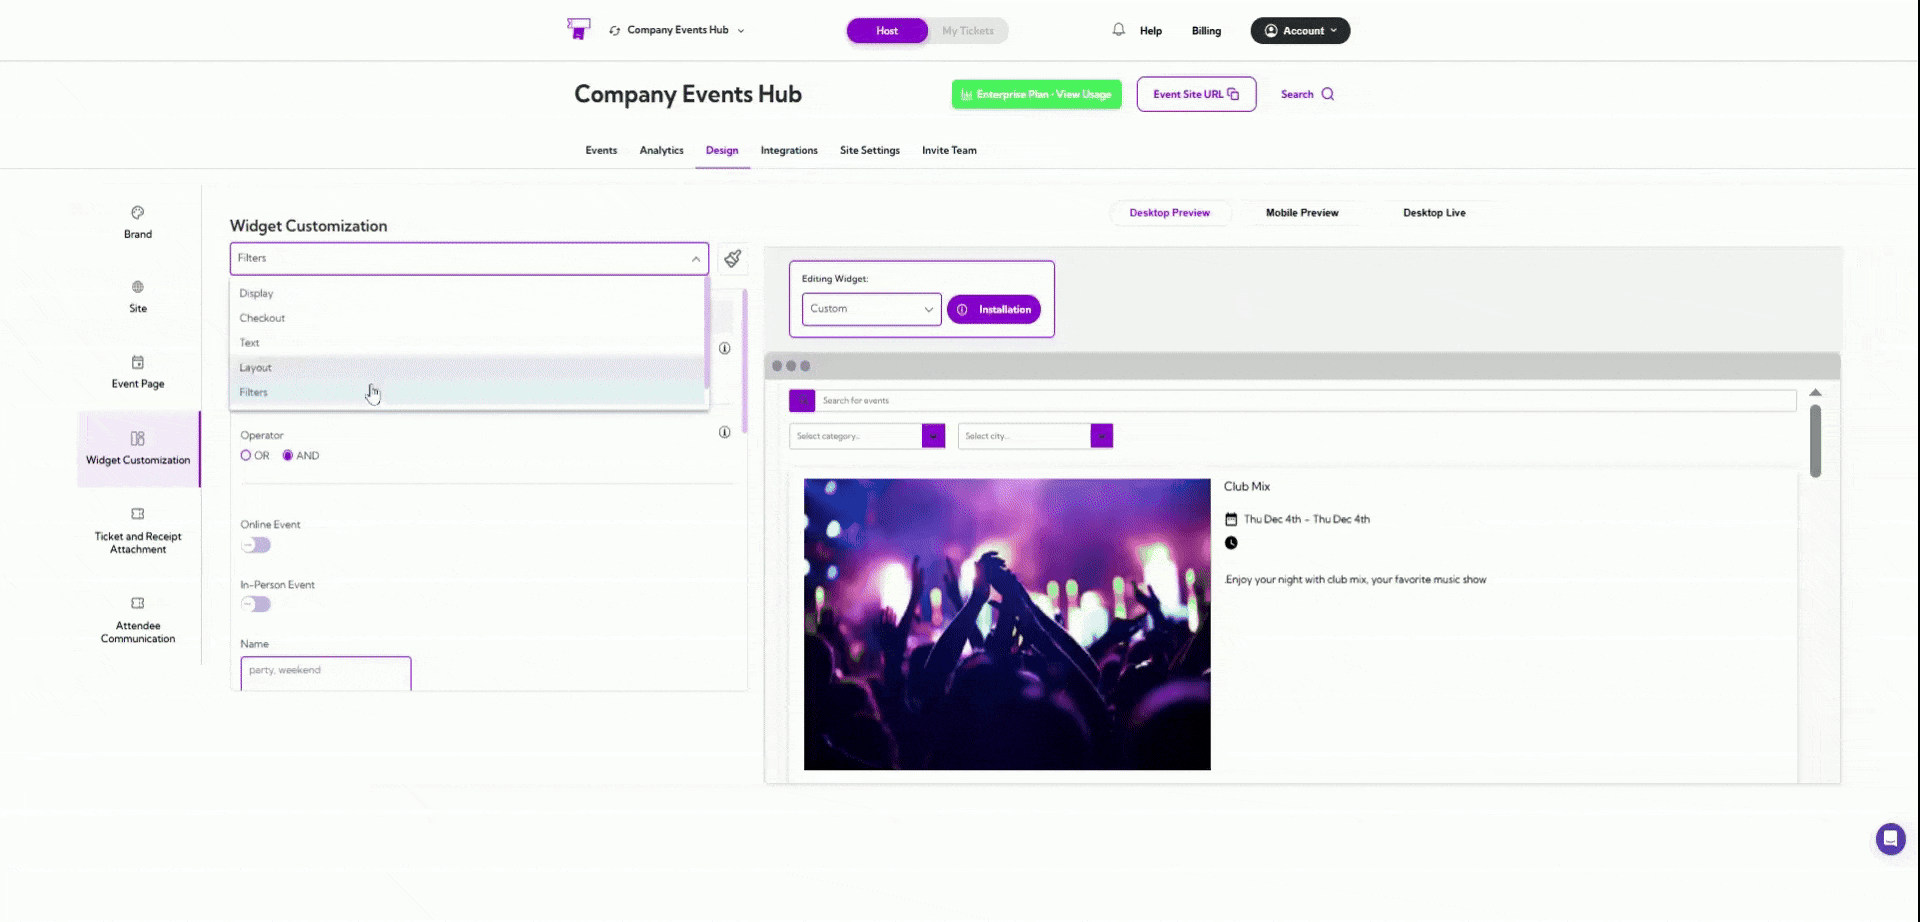Open the Design tab
Screen dimensions: 1920x922
click(x=722, y=150)
